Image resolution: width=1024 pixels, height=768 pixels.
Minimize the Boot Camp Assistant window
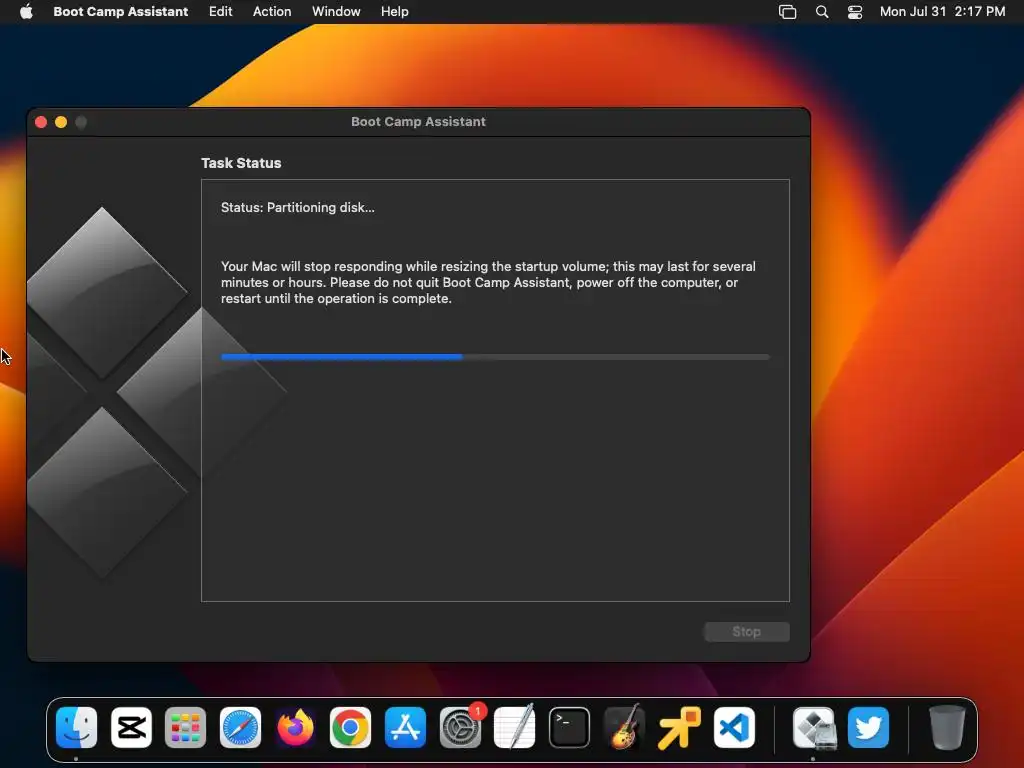click(x=61, y=122)
